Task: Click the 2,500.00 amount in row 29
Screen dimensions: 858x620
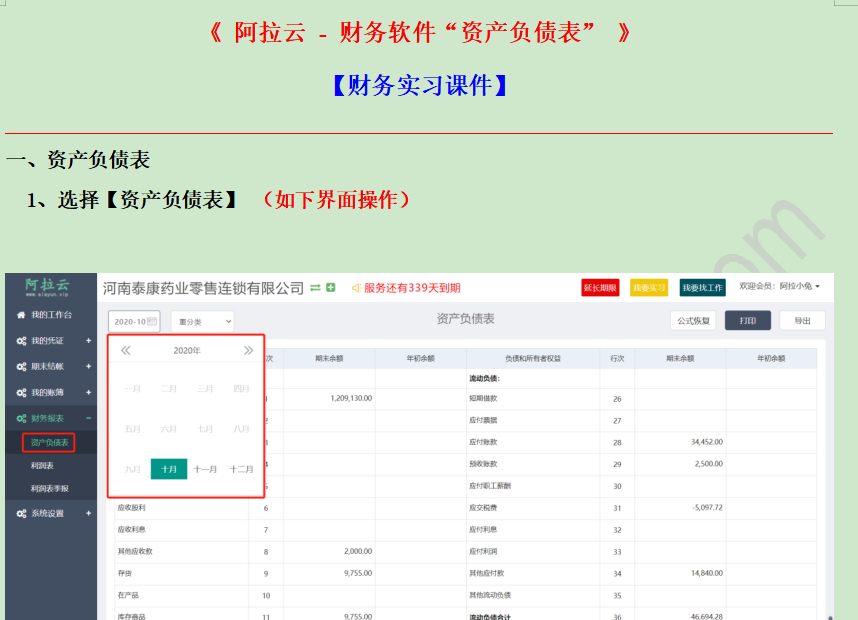Action: pyautogui.click(x=709, y=463)
